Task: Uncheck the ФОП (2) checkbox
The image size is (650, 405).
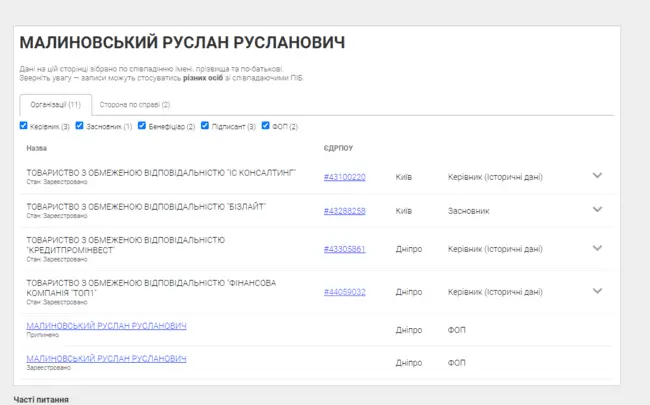Action: 265,126
